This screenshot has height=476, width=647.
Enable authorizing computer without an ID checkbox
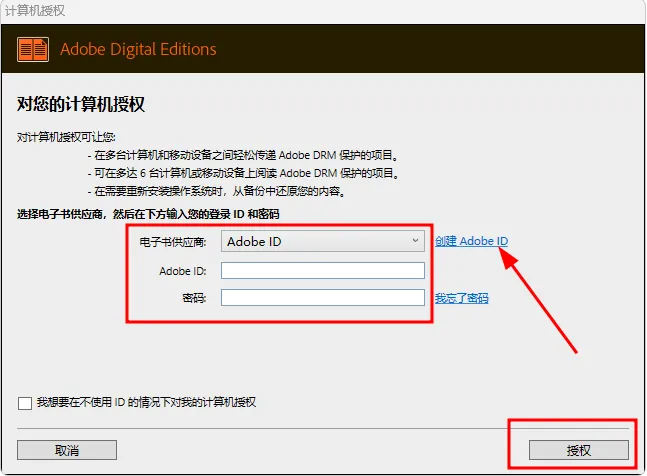25,403
